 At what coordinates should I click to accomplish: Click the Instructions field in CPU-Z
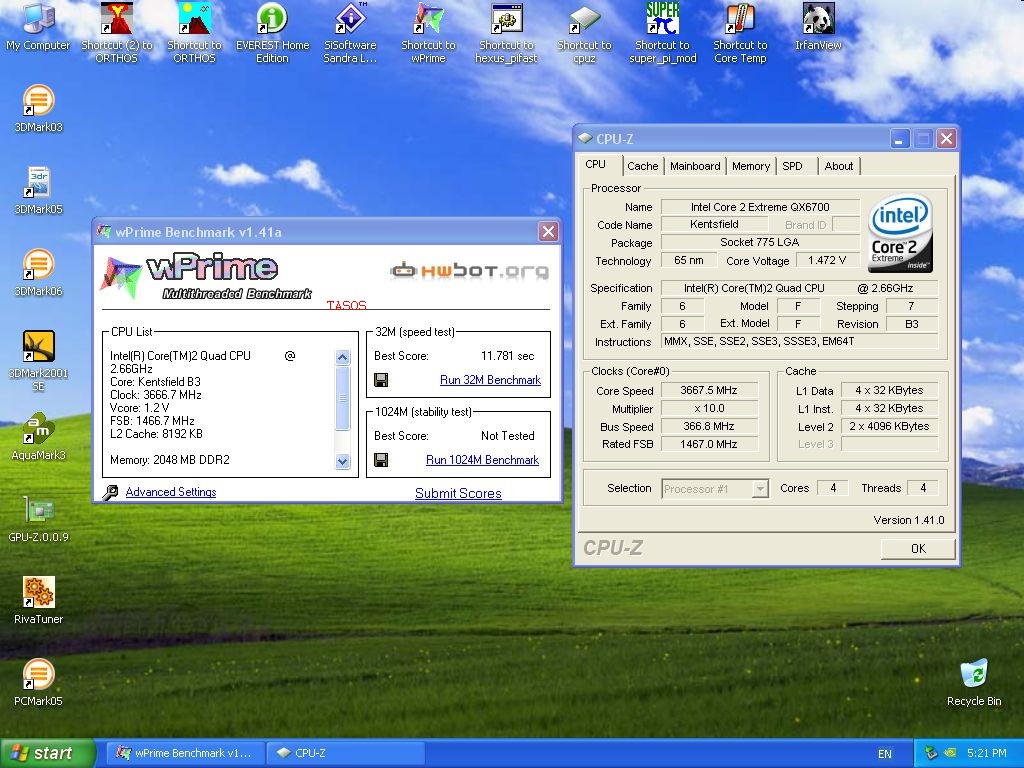point(799,341)
